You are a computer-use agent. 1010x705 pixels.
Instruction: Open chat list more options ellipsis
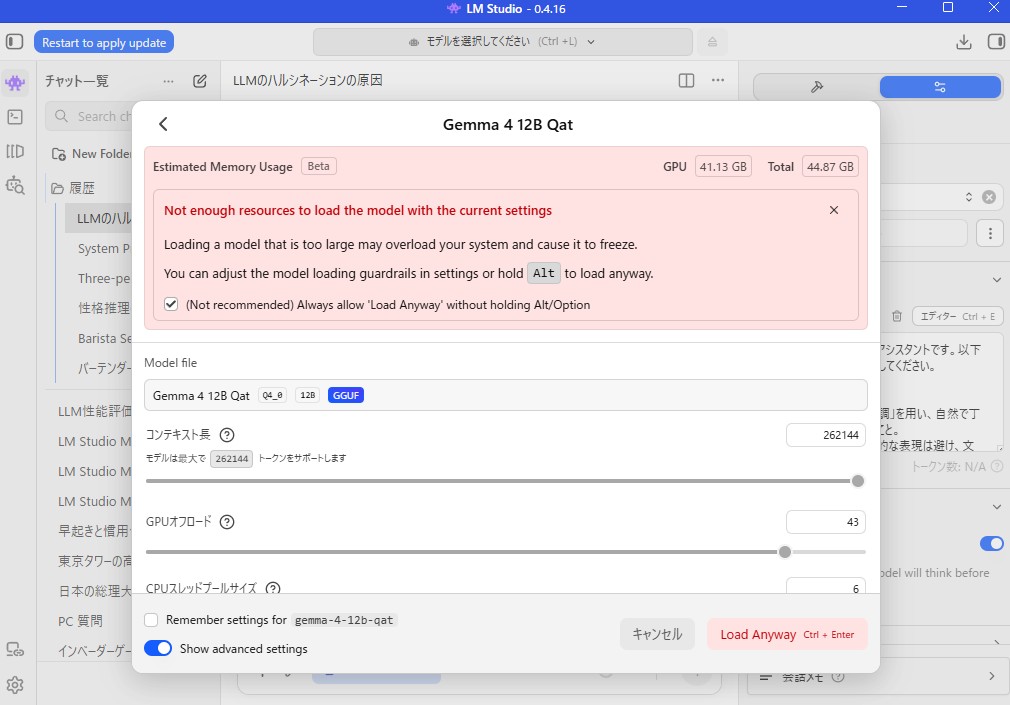168,81
